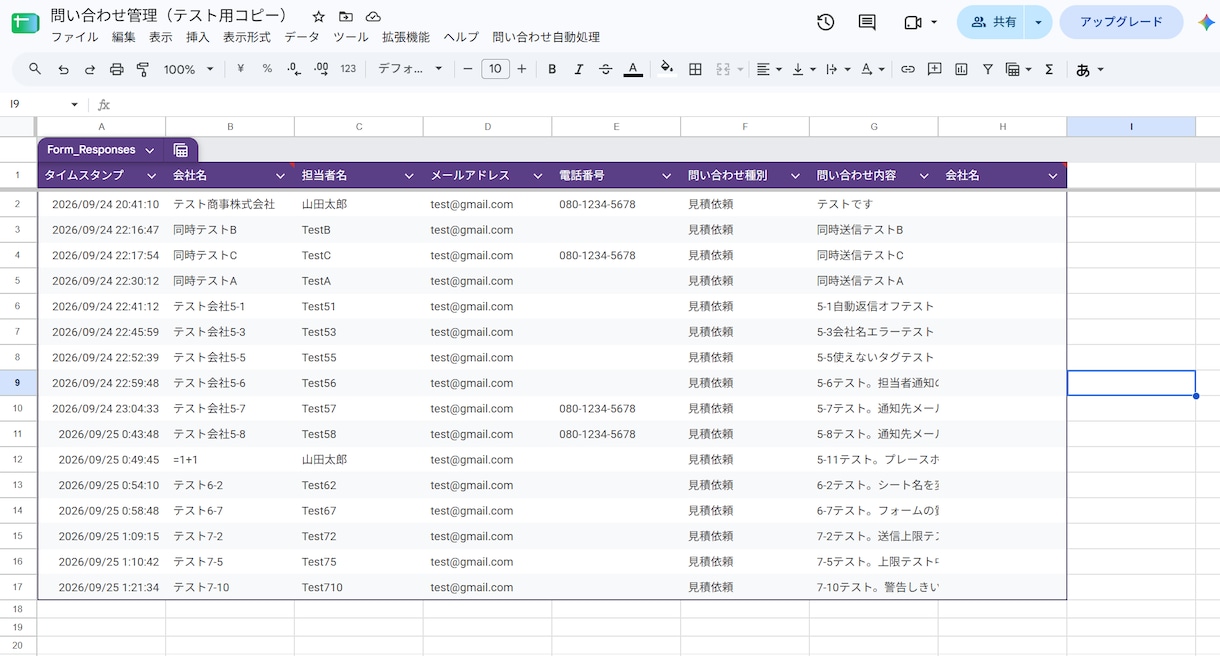Open the ファイル menu
This screenshot has width=1220, height=656.
tap(75, 37)
